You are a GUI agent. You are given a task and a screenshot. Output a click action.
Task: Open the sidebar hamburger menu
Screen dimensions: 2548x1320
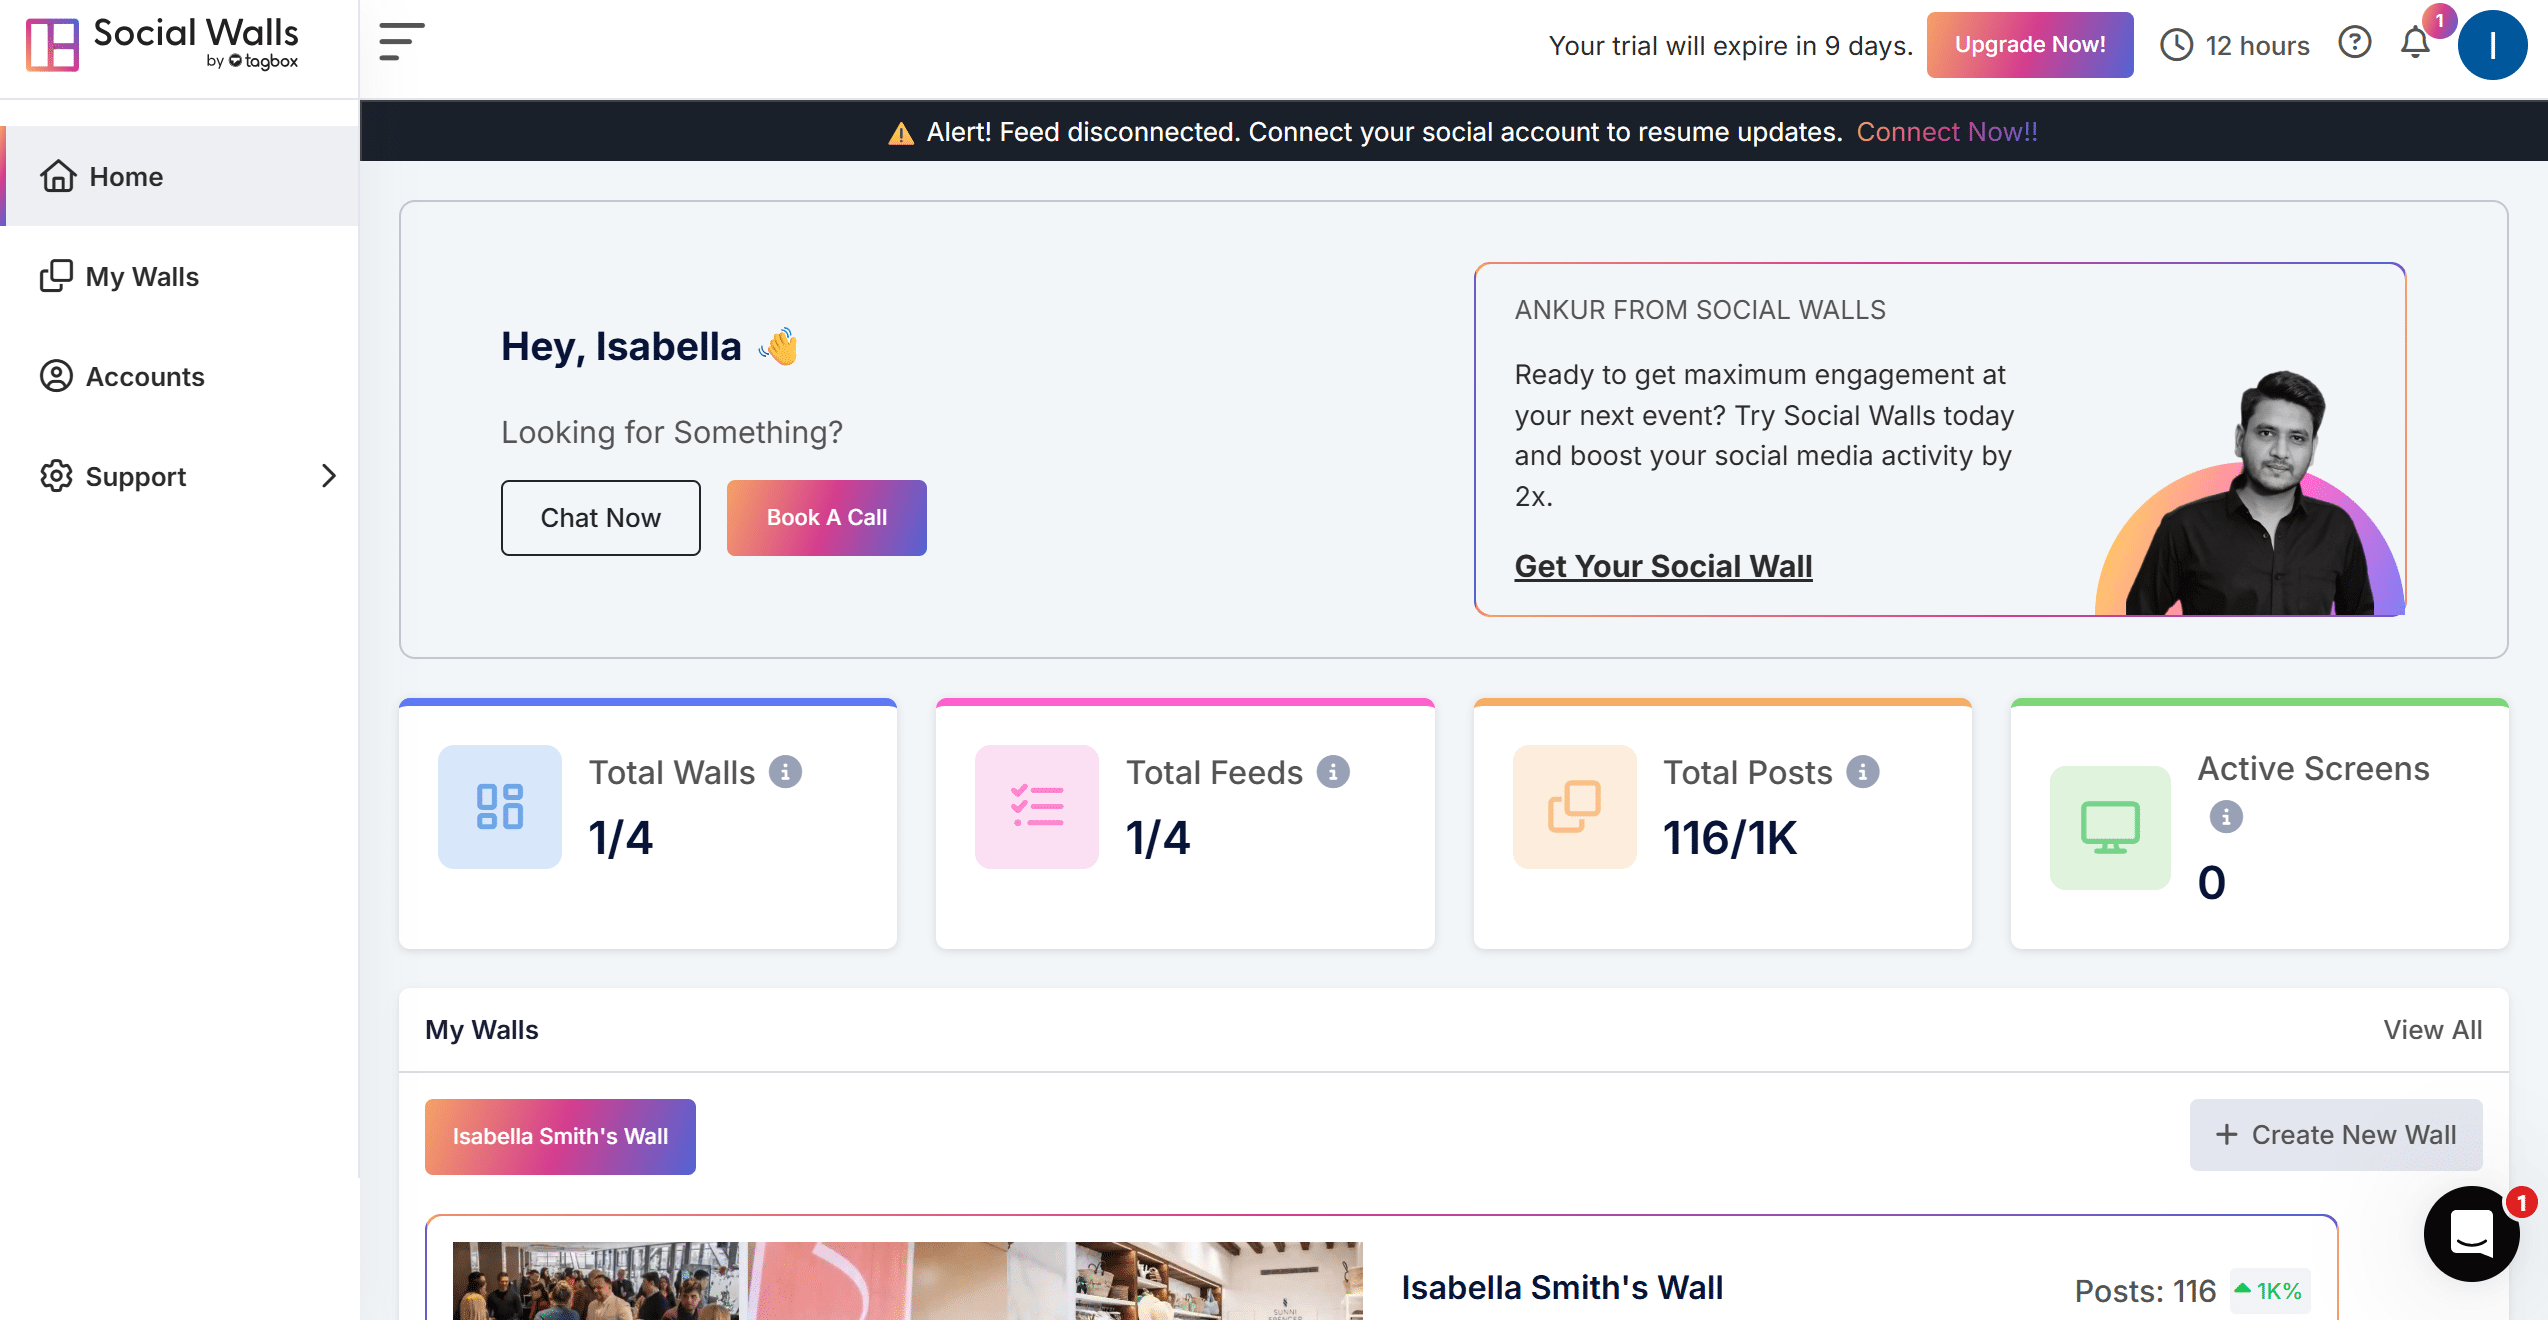(x=401, y=42)
